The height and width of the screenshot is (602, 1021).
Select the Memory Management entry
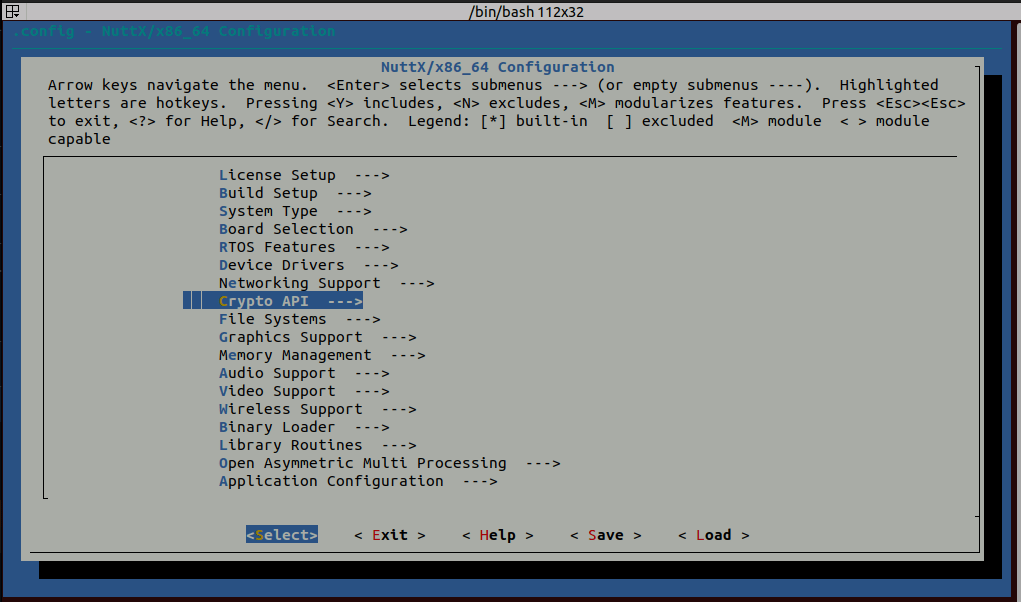tap(294, 354)
